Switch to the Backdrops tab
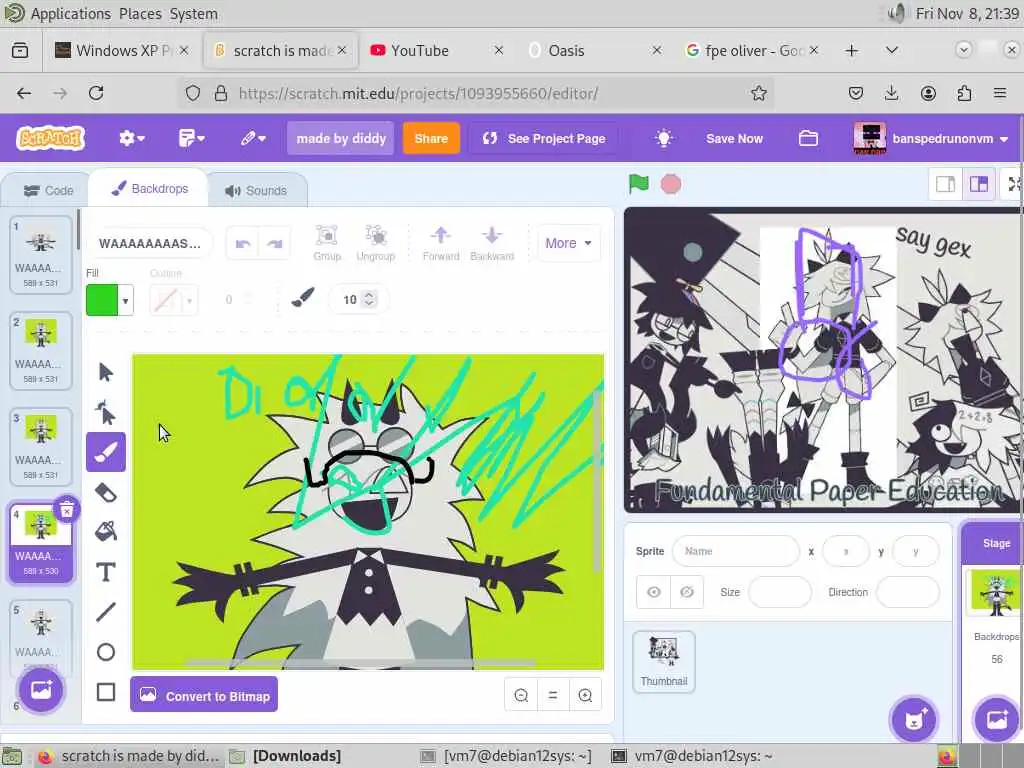Screen dimensions: 1024x768 click(x=150, y=189)
